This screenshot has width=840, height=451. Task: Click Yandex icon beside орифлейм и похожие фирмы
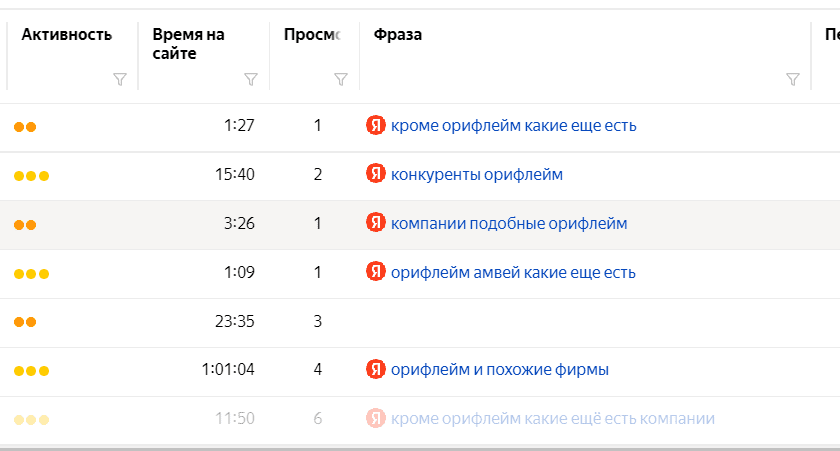tap(376, 370)
